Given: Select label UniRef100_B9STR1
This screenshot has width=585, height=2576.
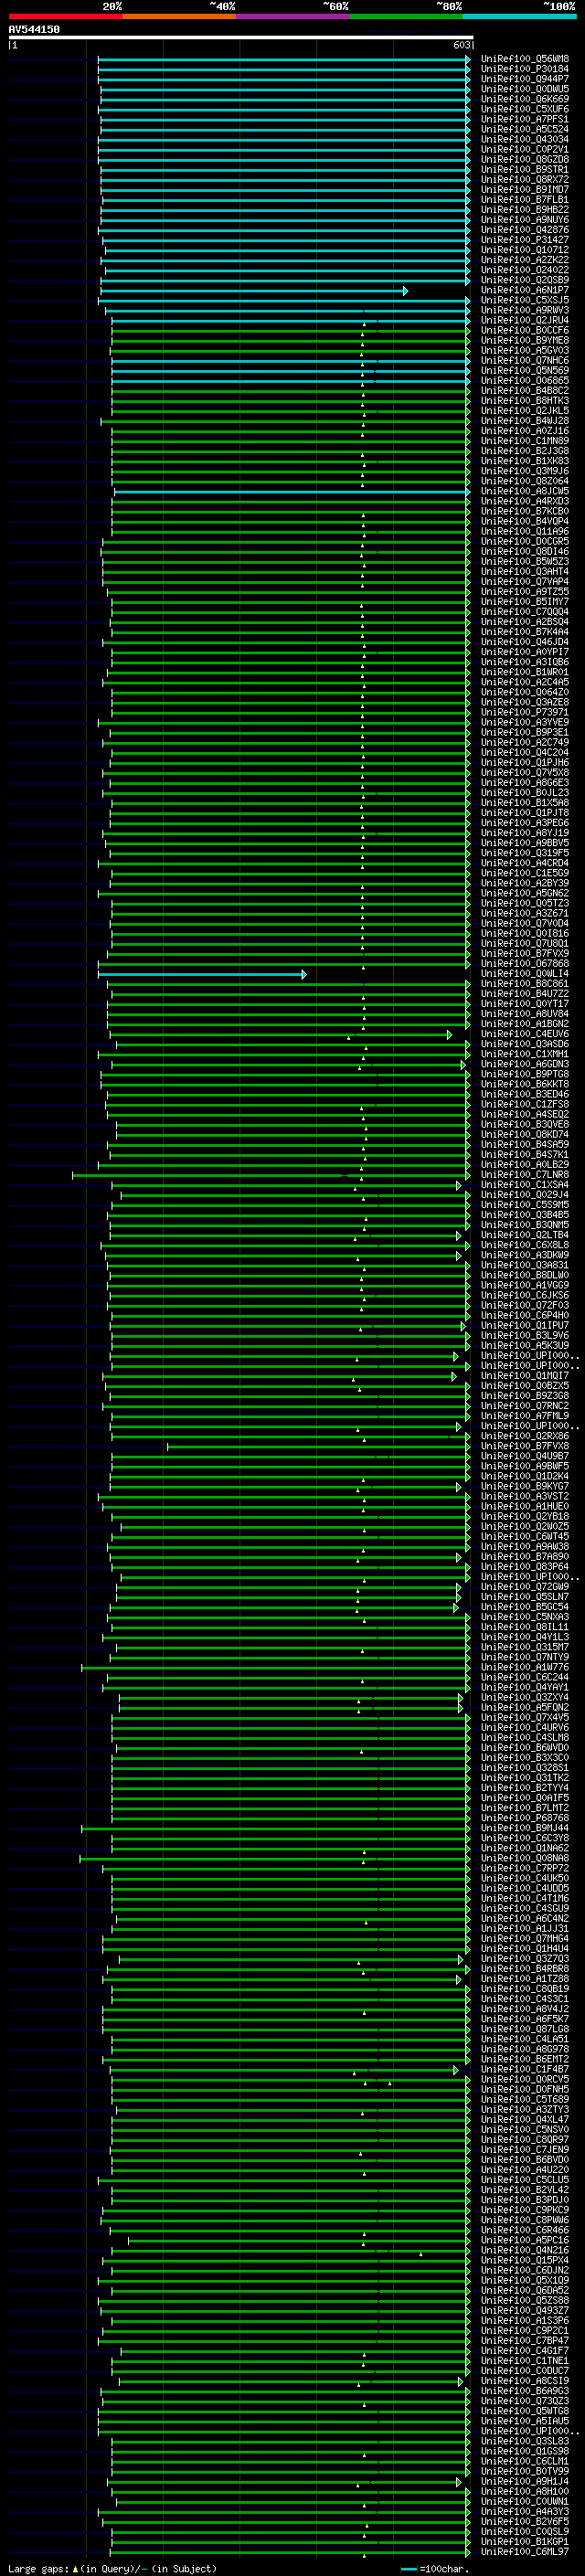Looking at the screenshot, I should (x=525, y=170).
